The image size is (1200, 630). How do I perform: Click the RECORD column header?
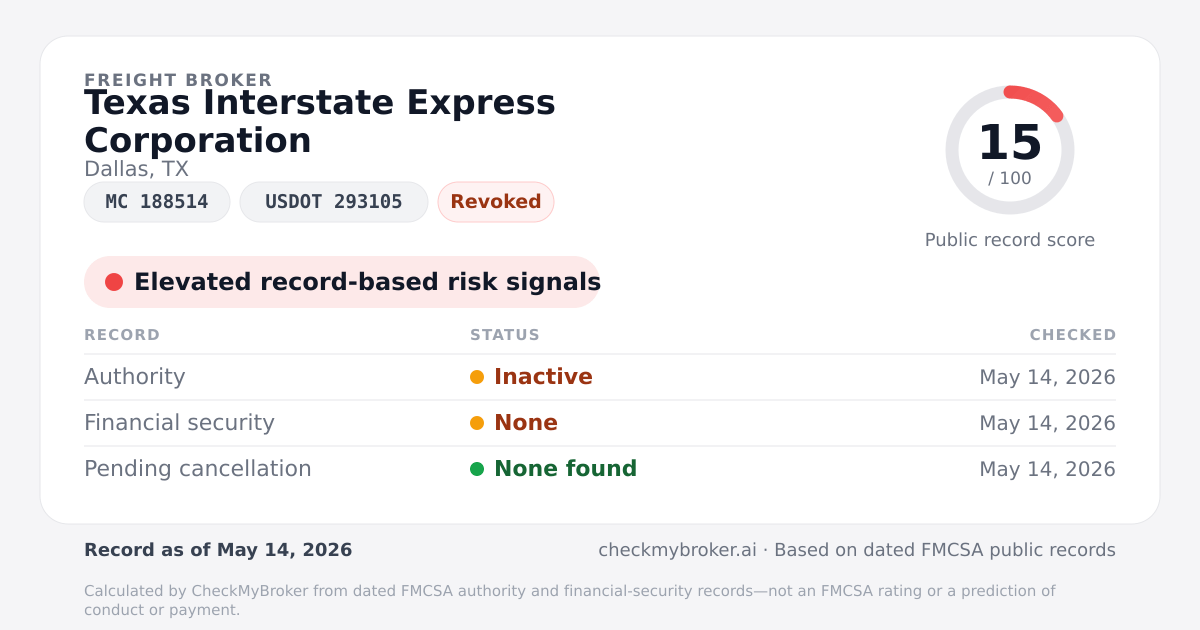[x=122, y=335]
